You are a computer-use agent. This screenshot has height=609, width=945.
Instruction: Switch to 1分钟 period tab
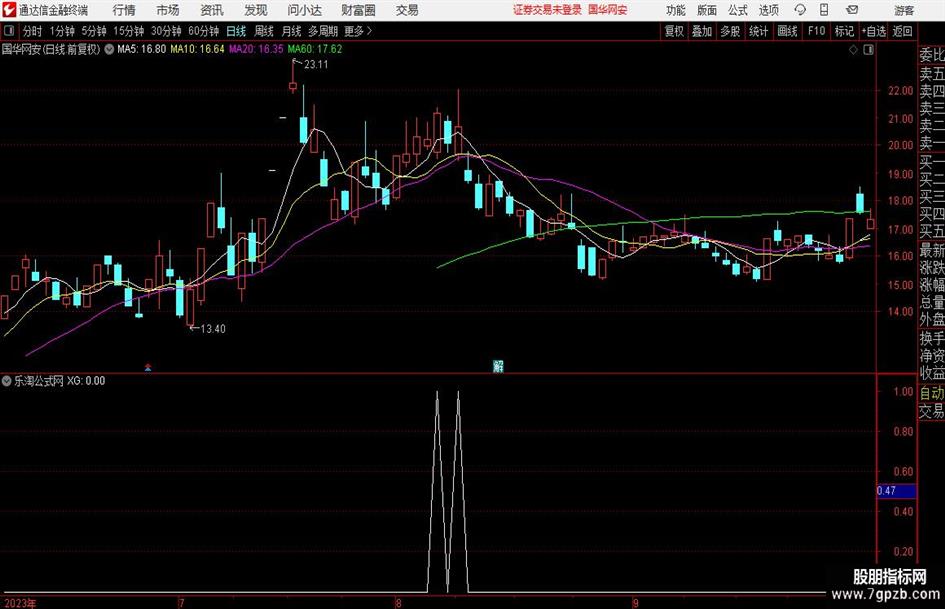(x=62, y=31)
